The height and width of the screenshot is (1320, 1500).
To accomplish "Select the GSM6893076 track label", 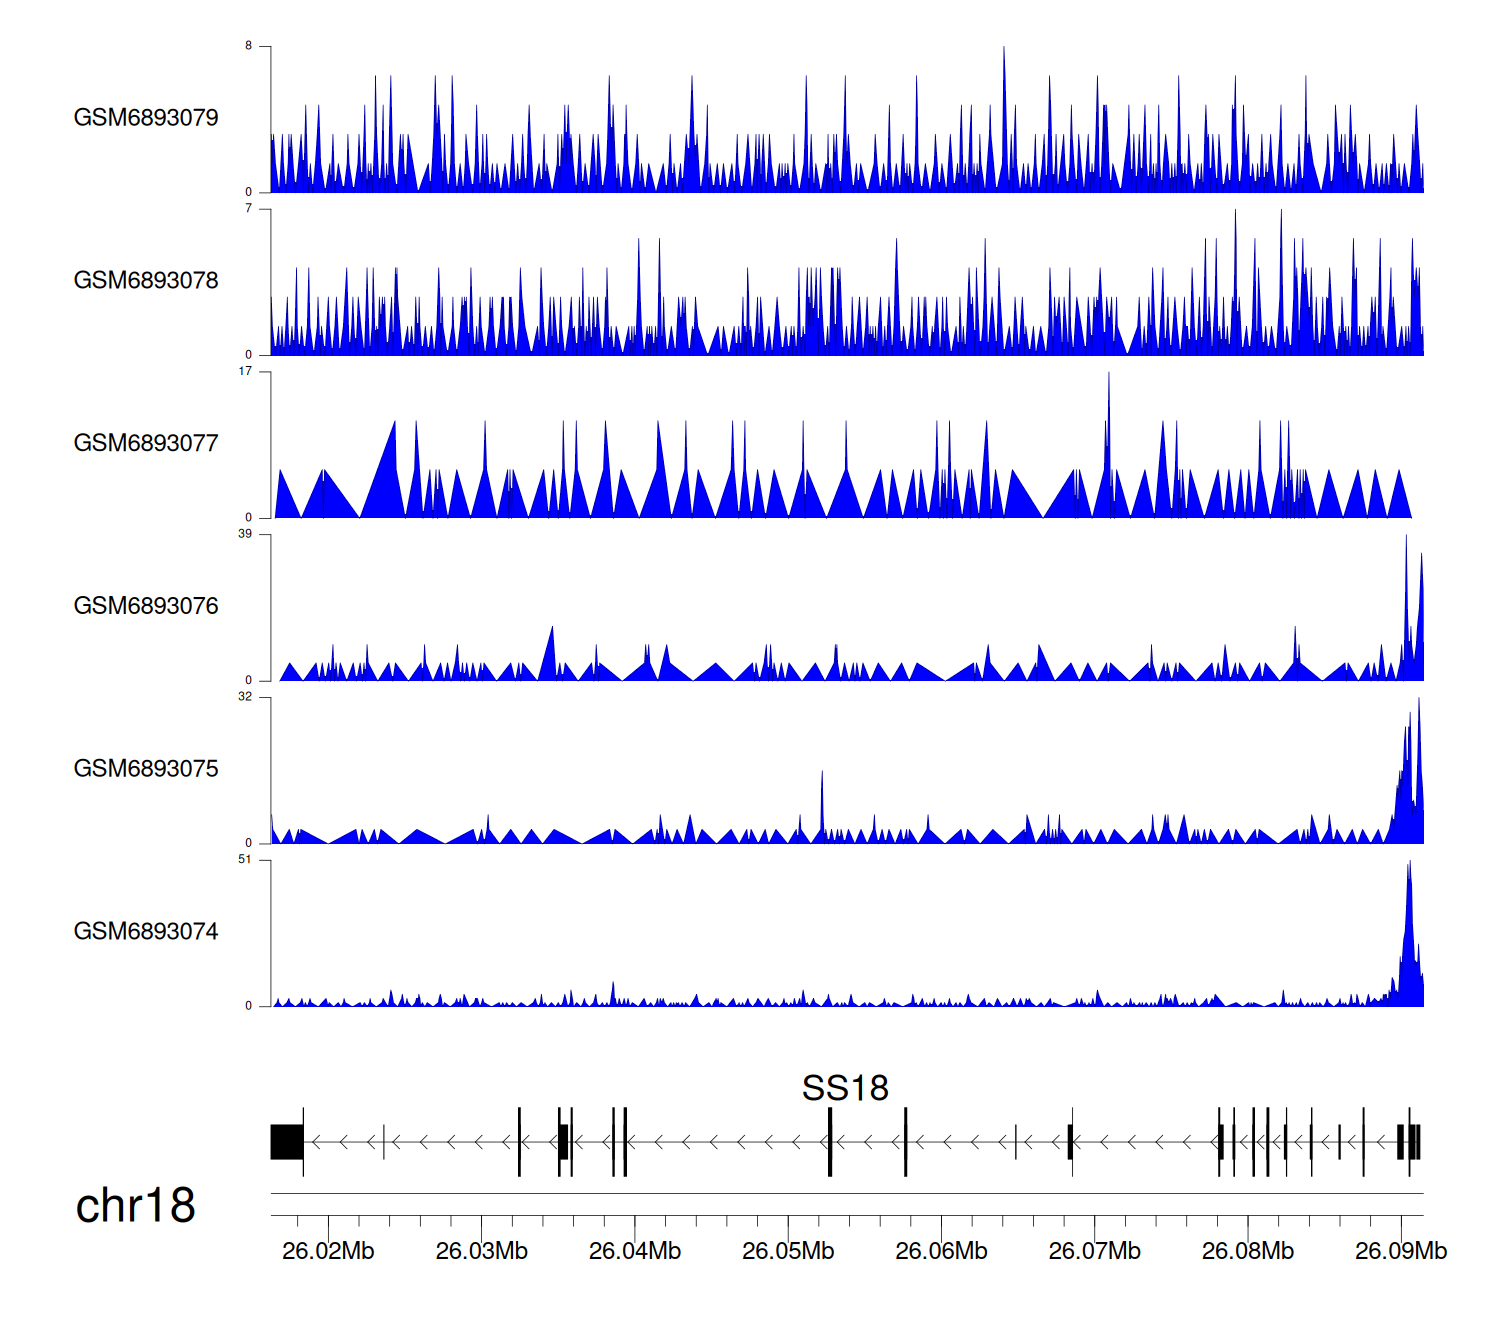I will (146, 606).
